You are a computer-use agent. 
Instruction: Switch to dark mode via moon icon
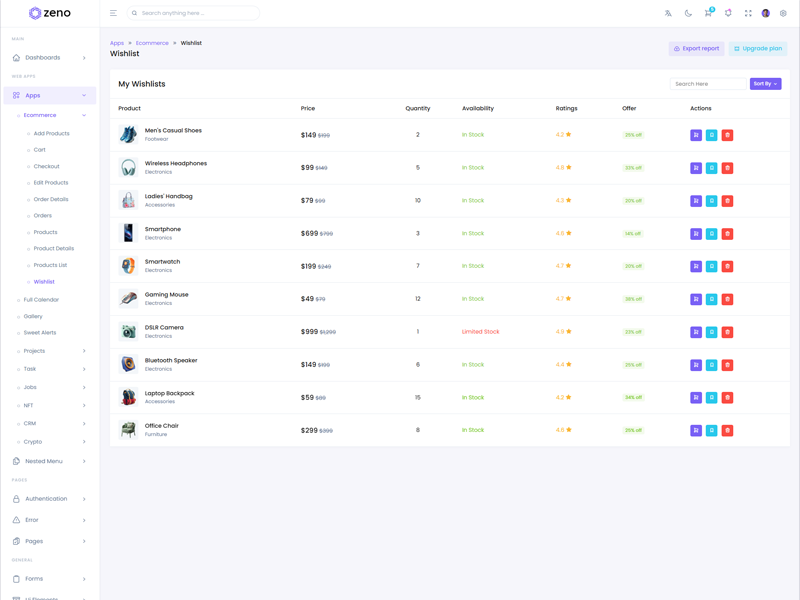coord(688,13)
